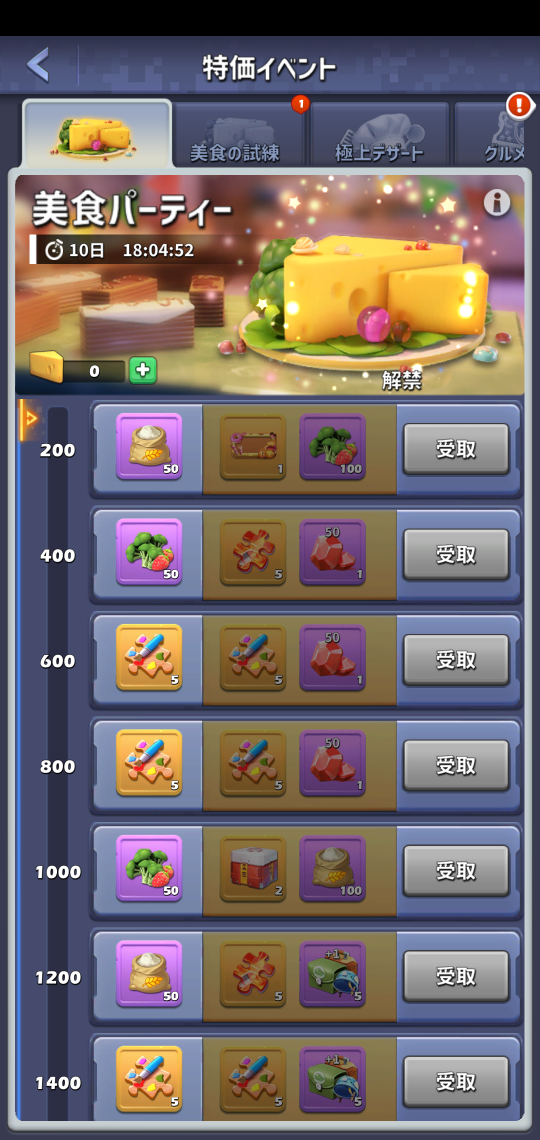
Task: Tap 受取 for the 1000 milestone
Action: (x=456, y=871)
